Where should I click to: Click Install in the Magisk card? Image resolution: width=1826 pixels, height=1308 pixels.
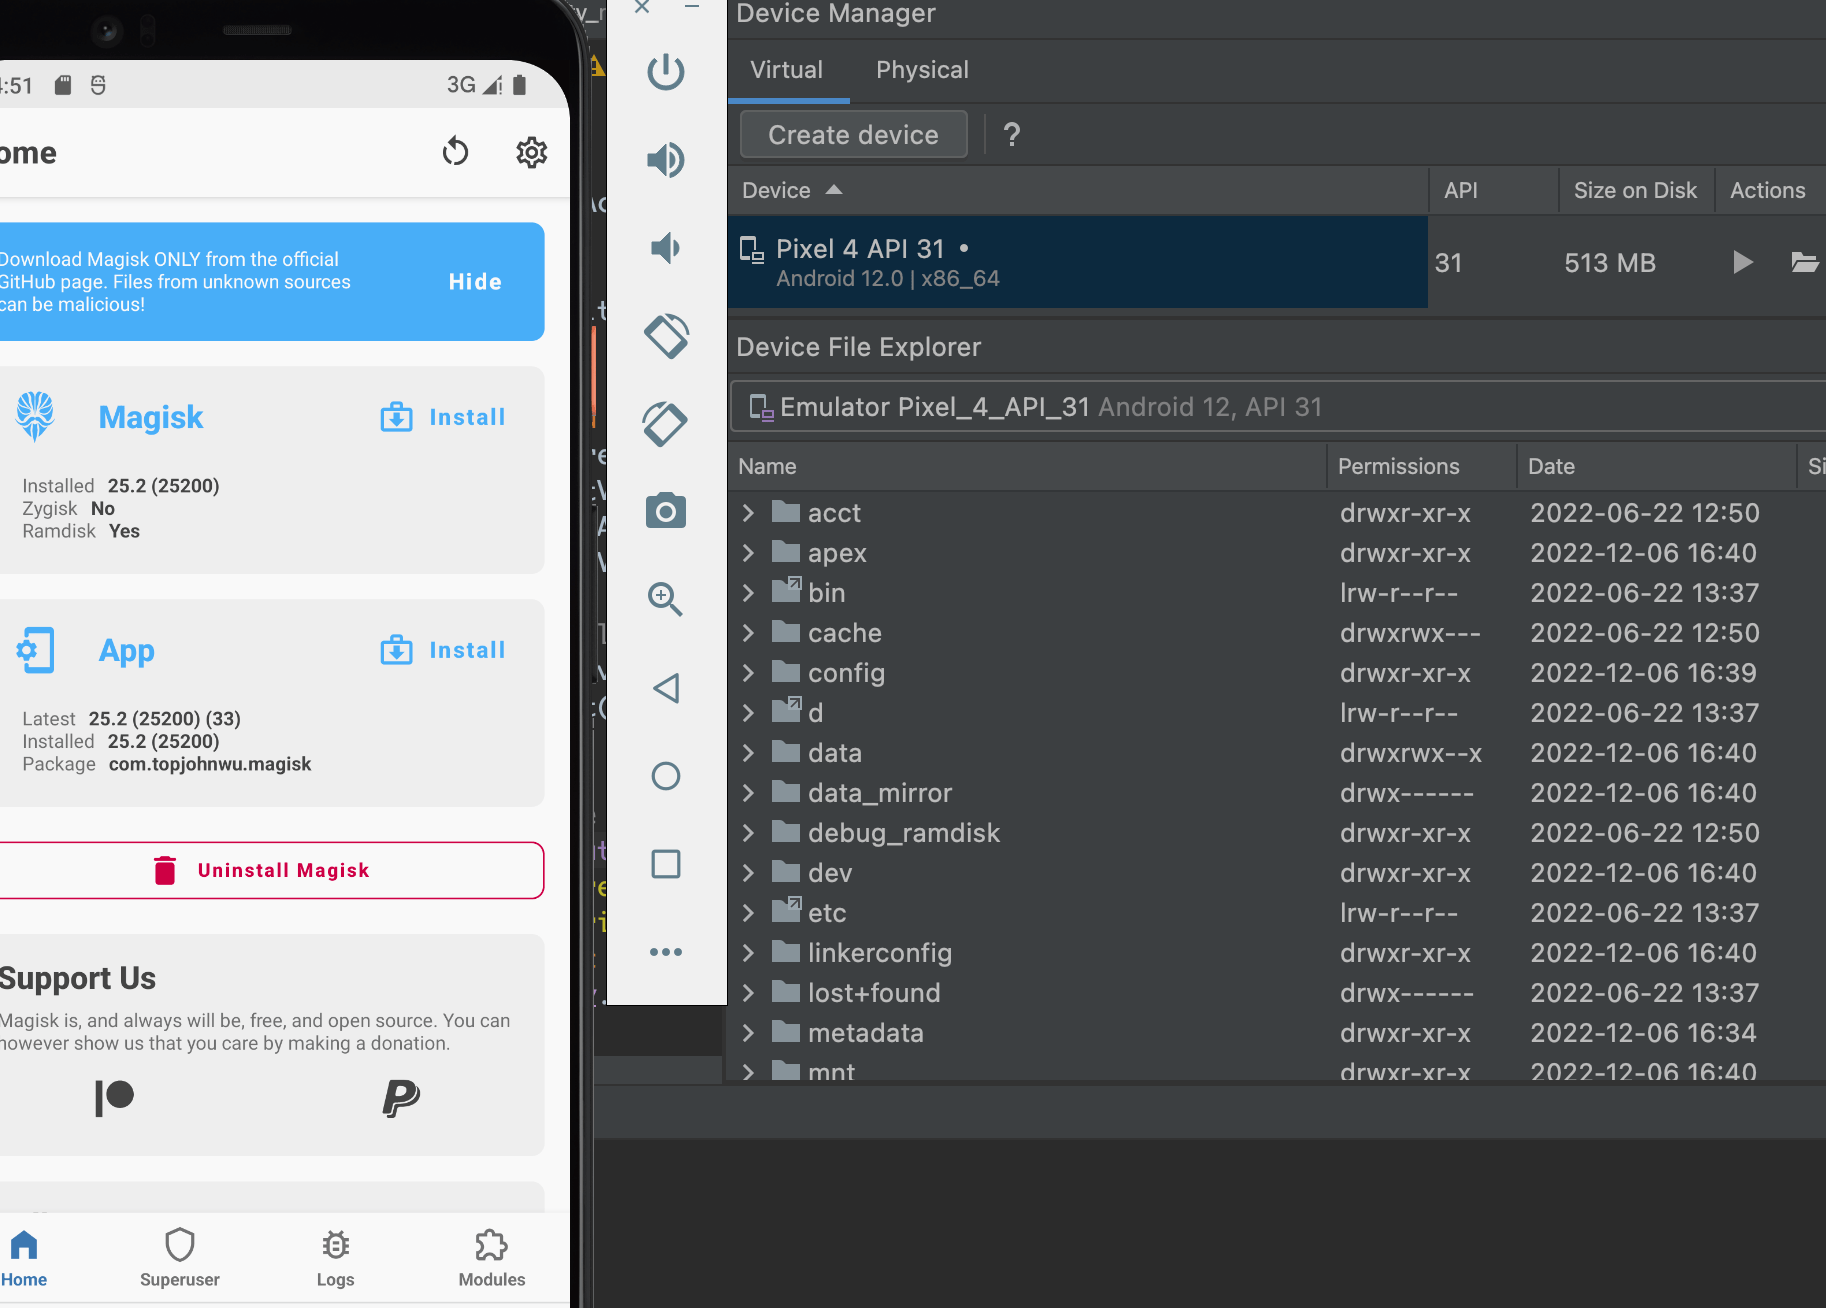tap(443, 417)
